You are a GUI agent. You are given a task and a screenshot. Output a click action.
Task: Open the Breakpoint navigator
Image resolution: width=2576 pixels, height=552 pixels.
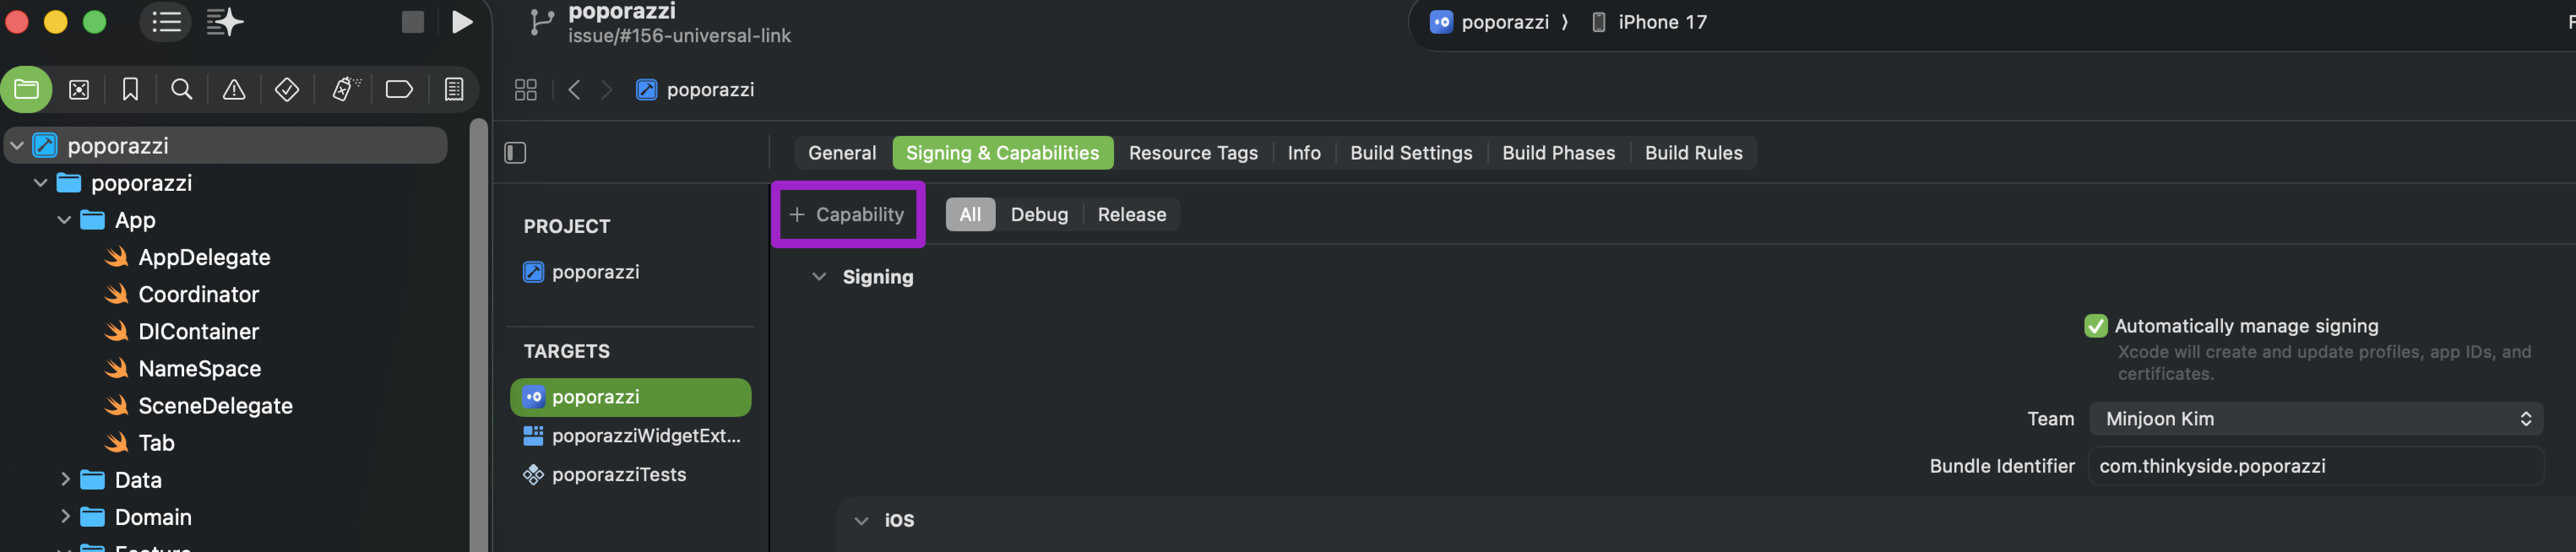(399, 90)
